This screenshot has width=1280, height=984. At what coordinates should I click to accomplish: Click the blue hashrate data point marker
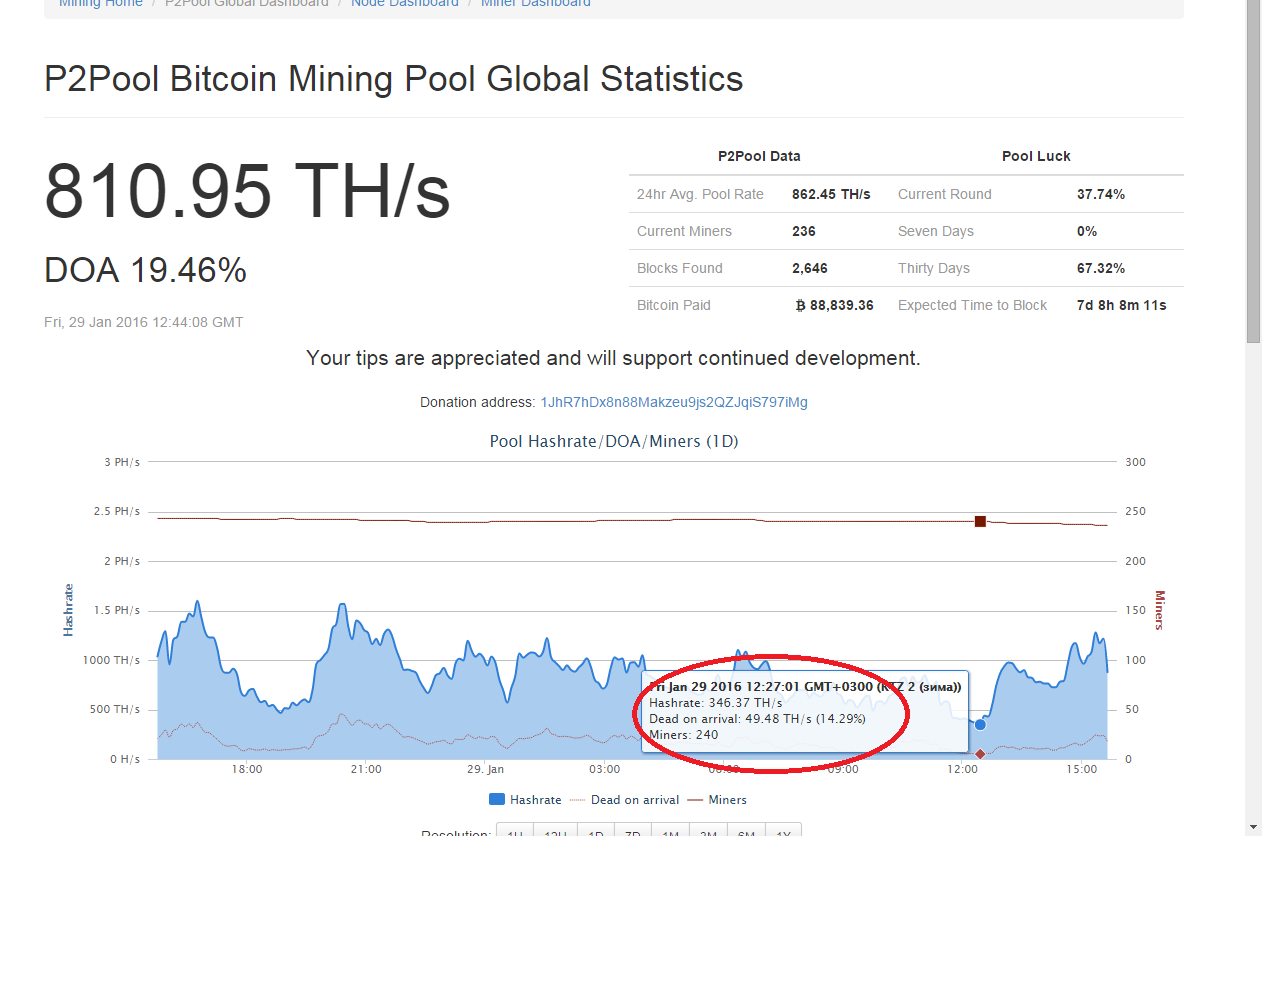point(980,724)
